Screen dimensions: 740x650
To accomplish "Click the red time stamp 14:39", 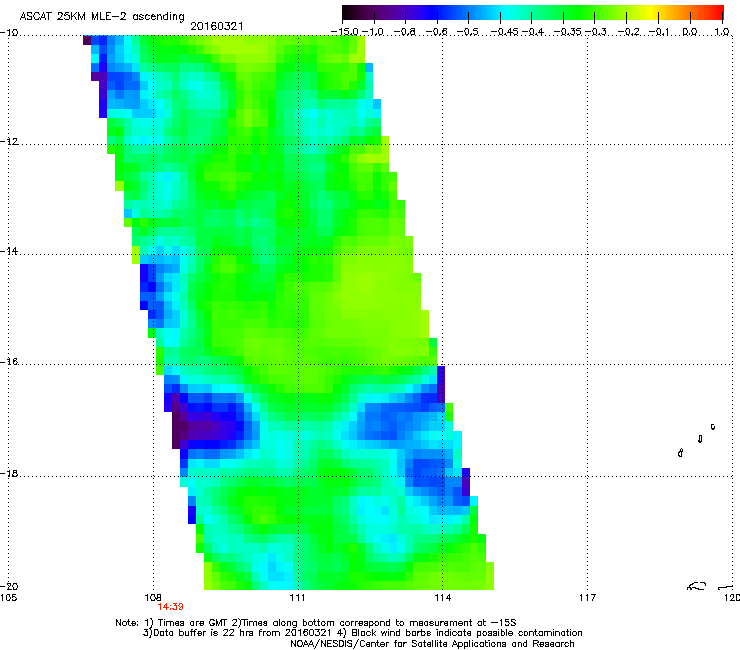I will click(x=170, y=607).
